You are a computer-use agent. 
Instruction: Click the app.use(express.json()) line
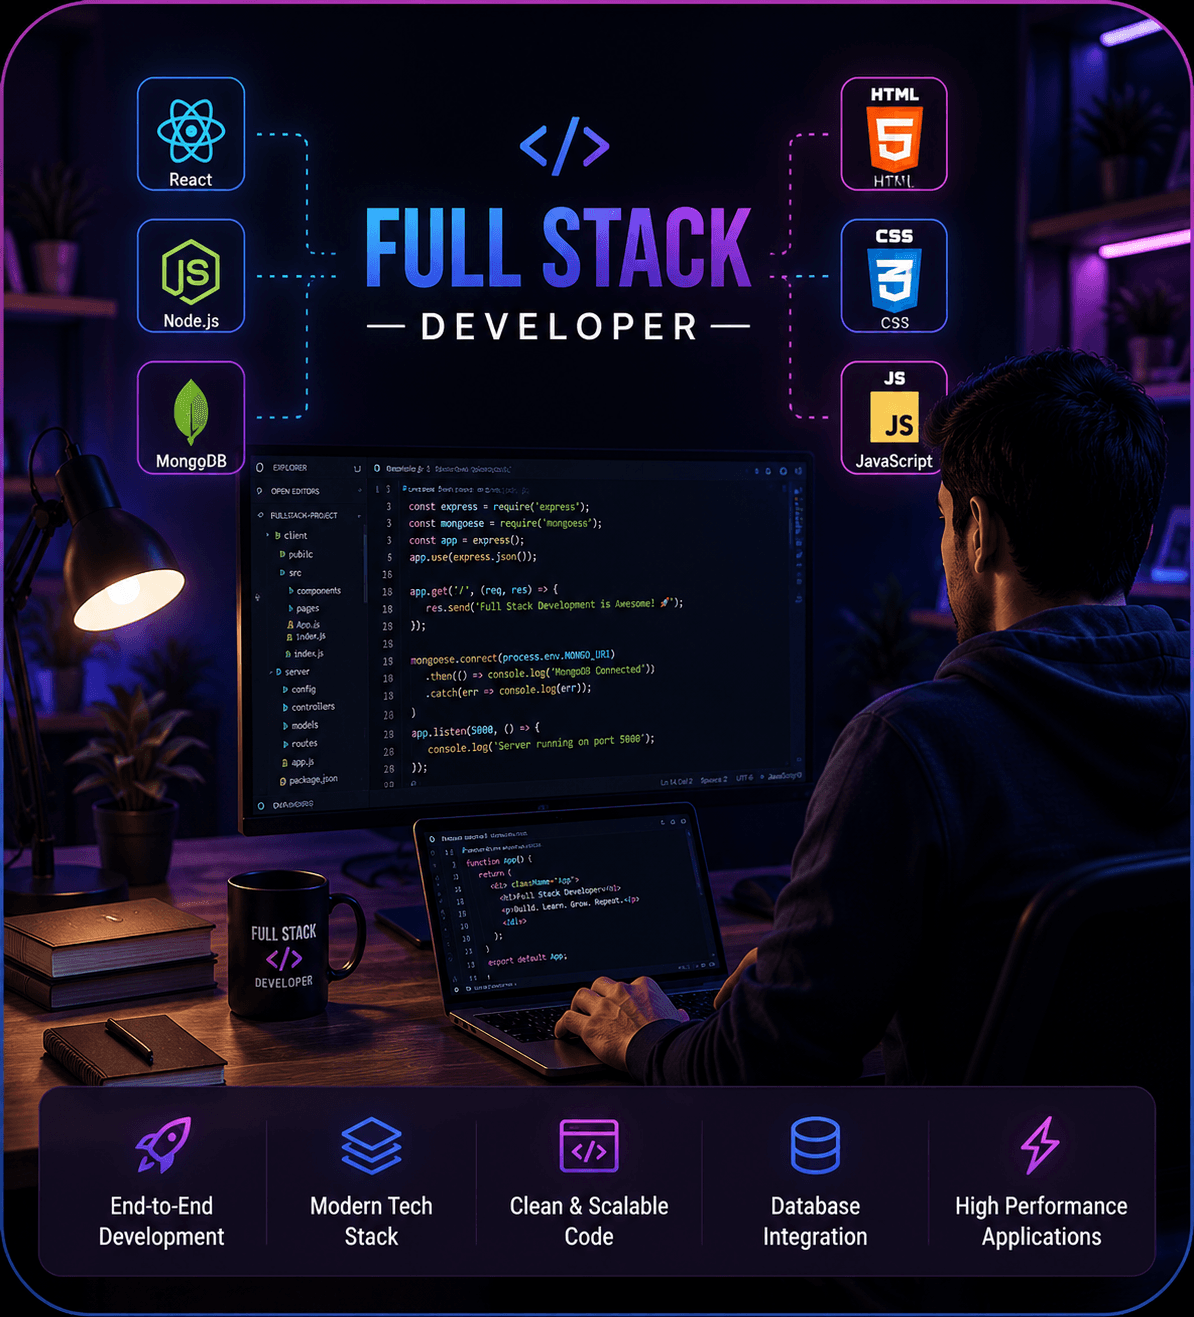point(473,557)
